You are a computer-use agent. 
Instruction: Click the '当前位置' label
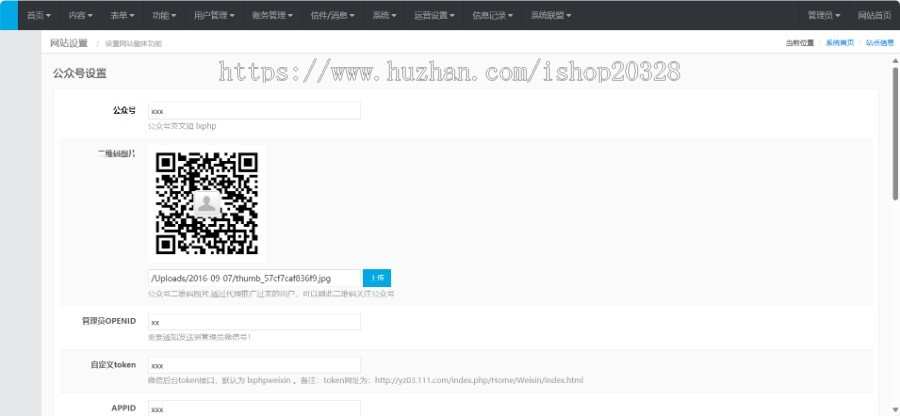coord(800,43)
